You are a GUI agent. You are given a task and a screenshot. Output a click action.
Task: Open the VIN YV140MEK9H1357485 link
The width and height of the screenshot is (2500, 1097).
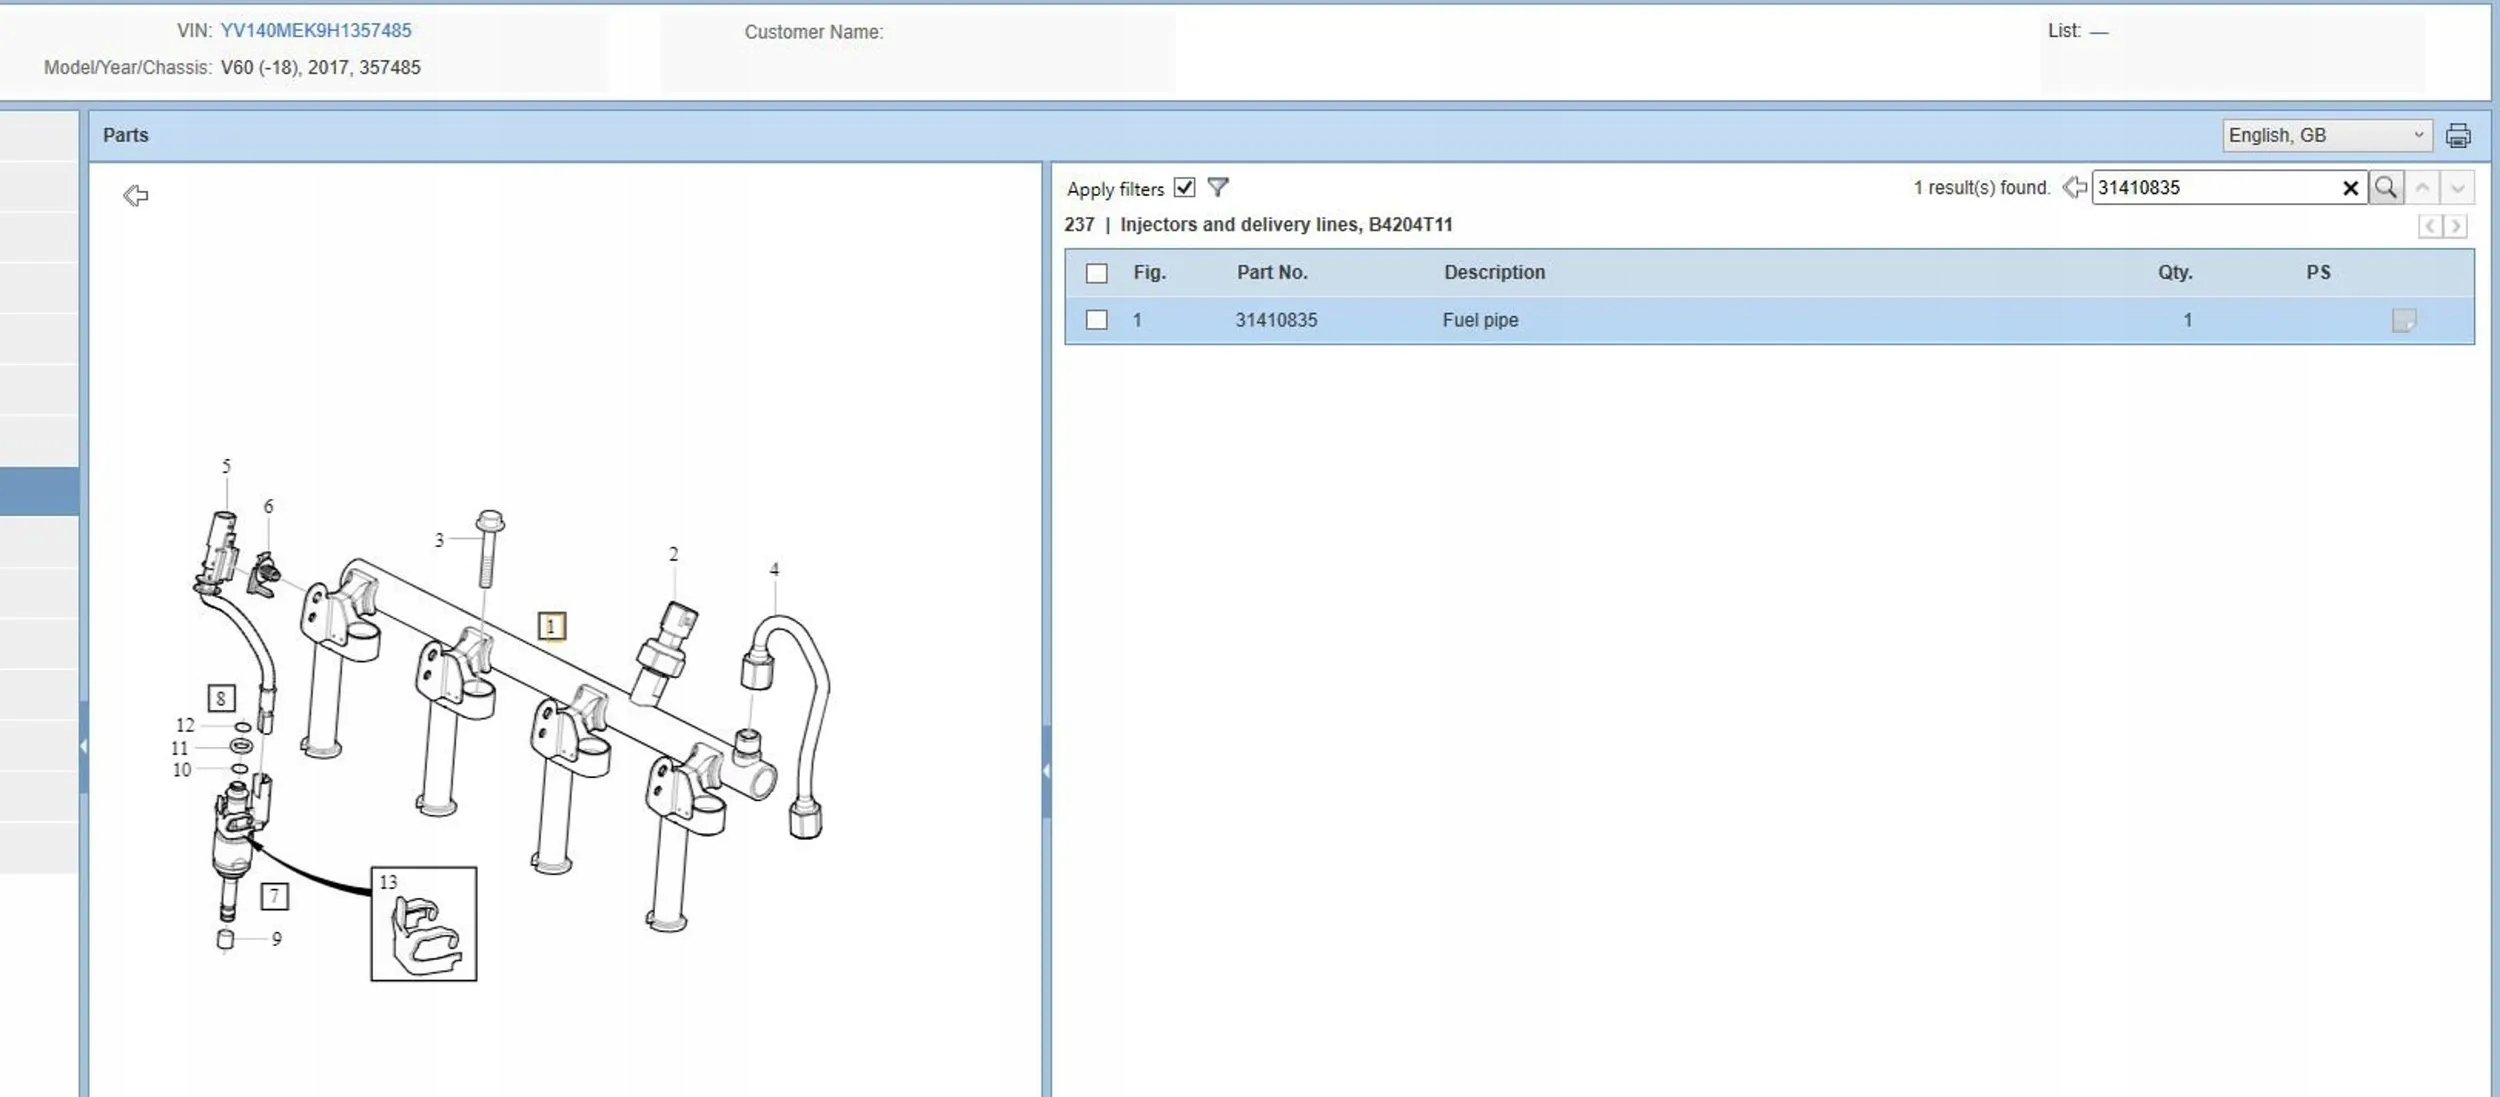316,31
